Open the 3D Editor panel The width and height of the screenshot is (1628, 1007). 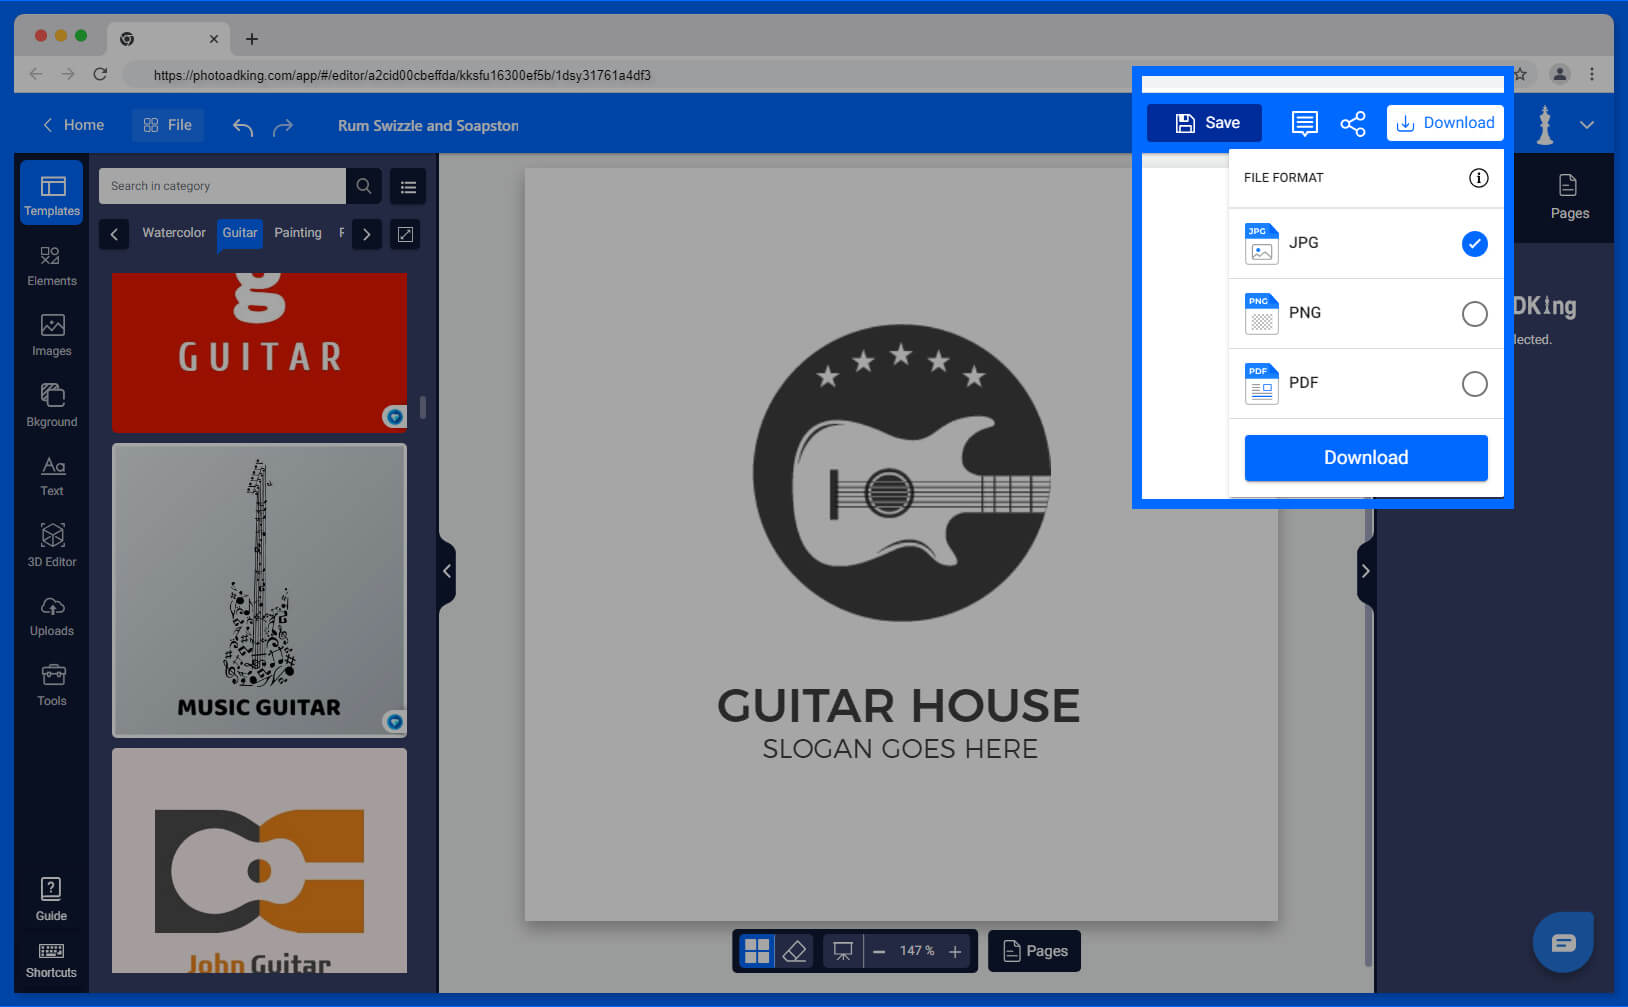coord(51,543)
